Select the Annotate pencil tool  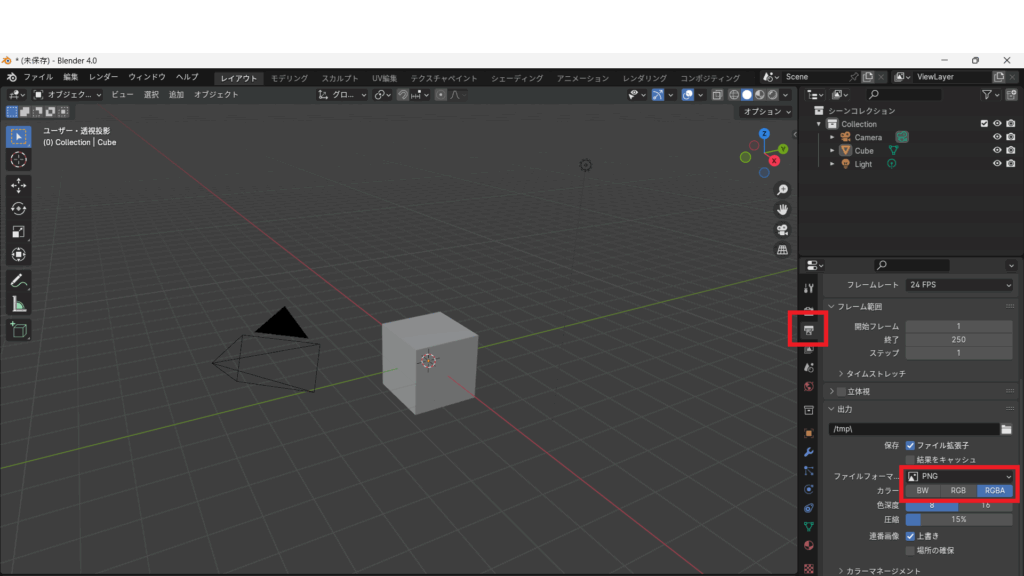18,281
